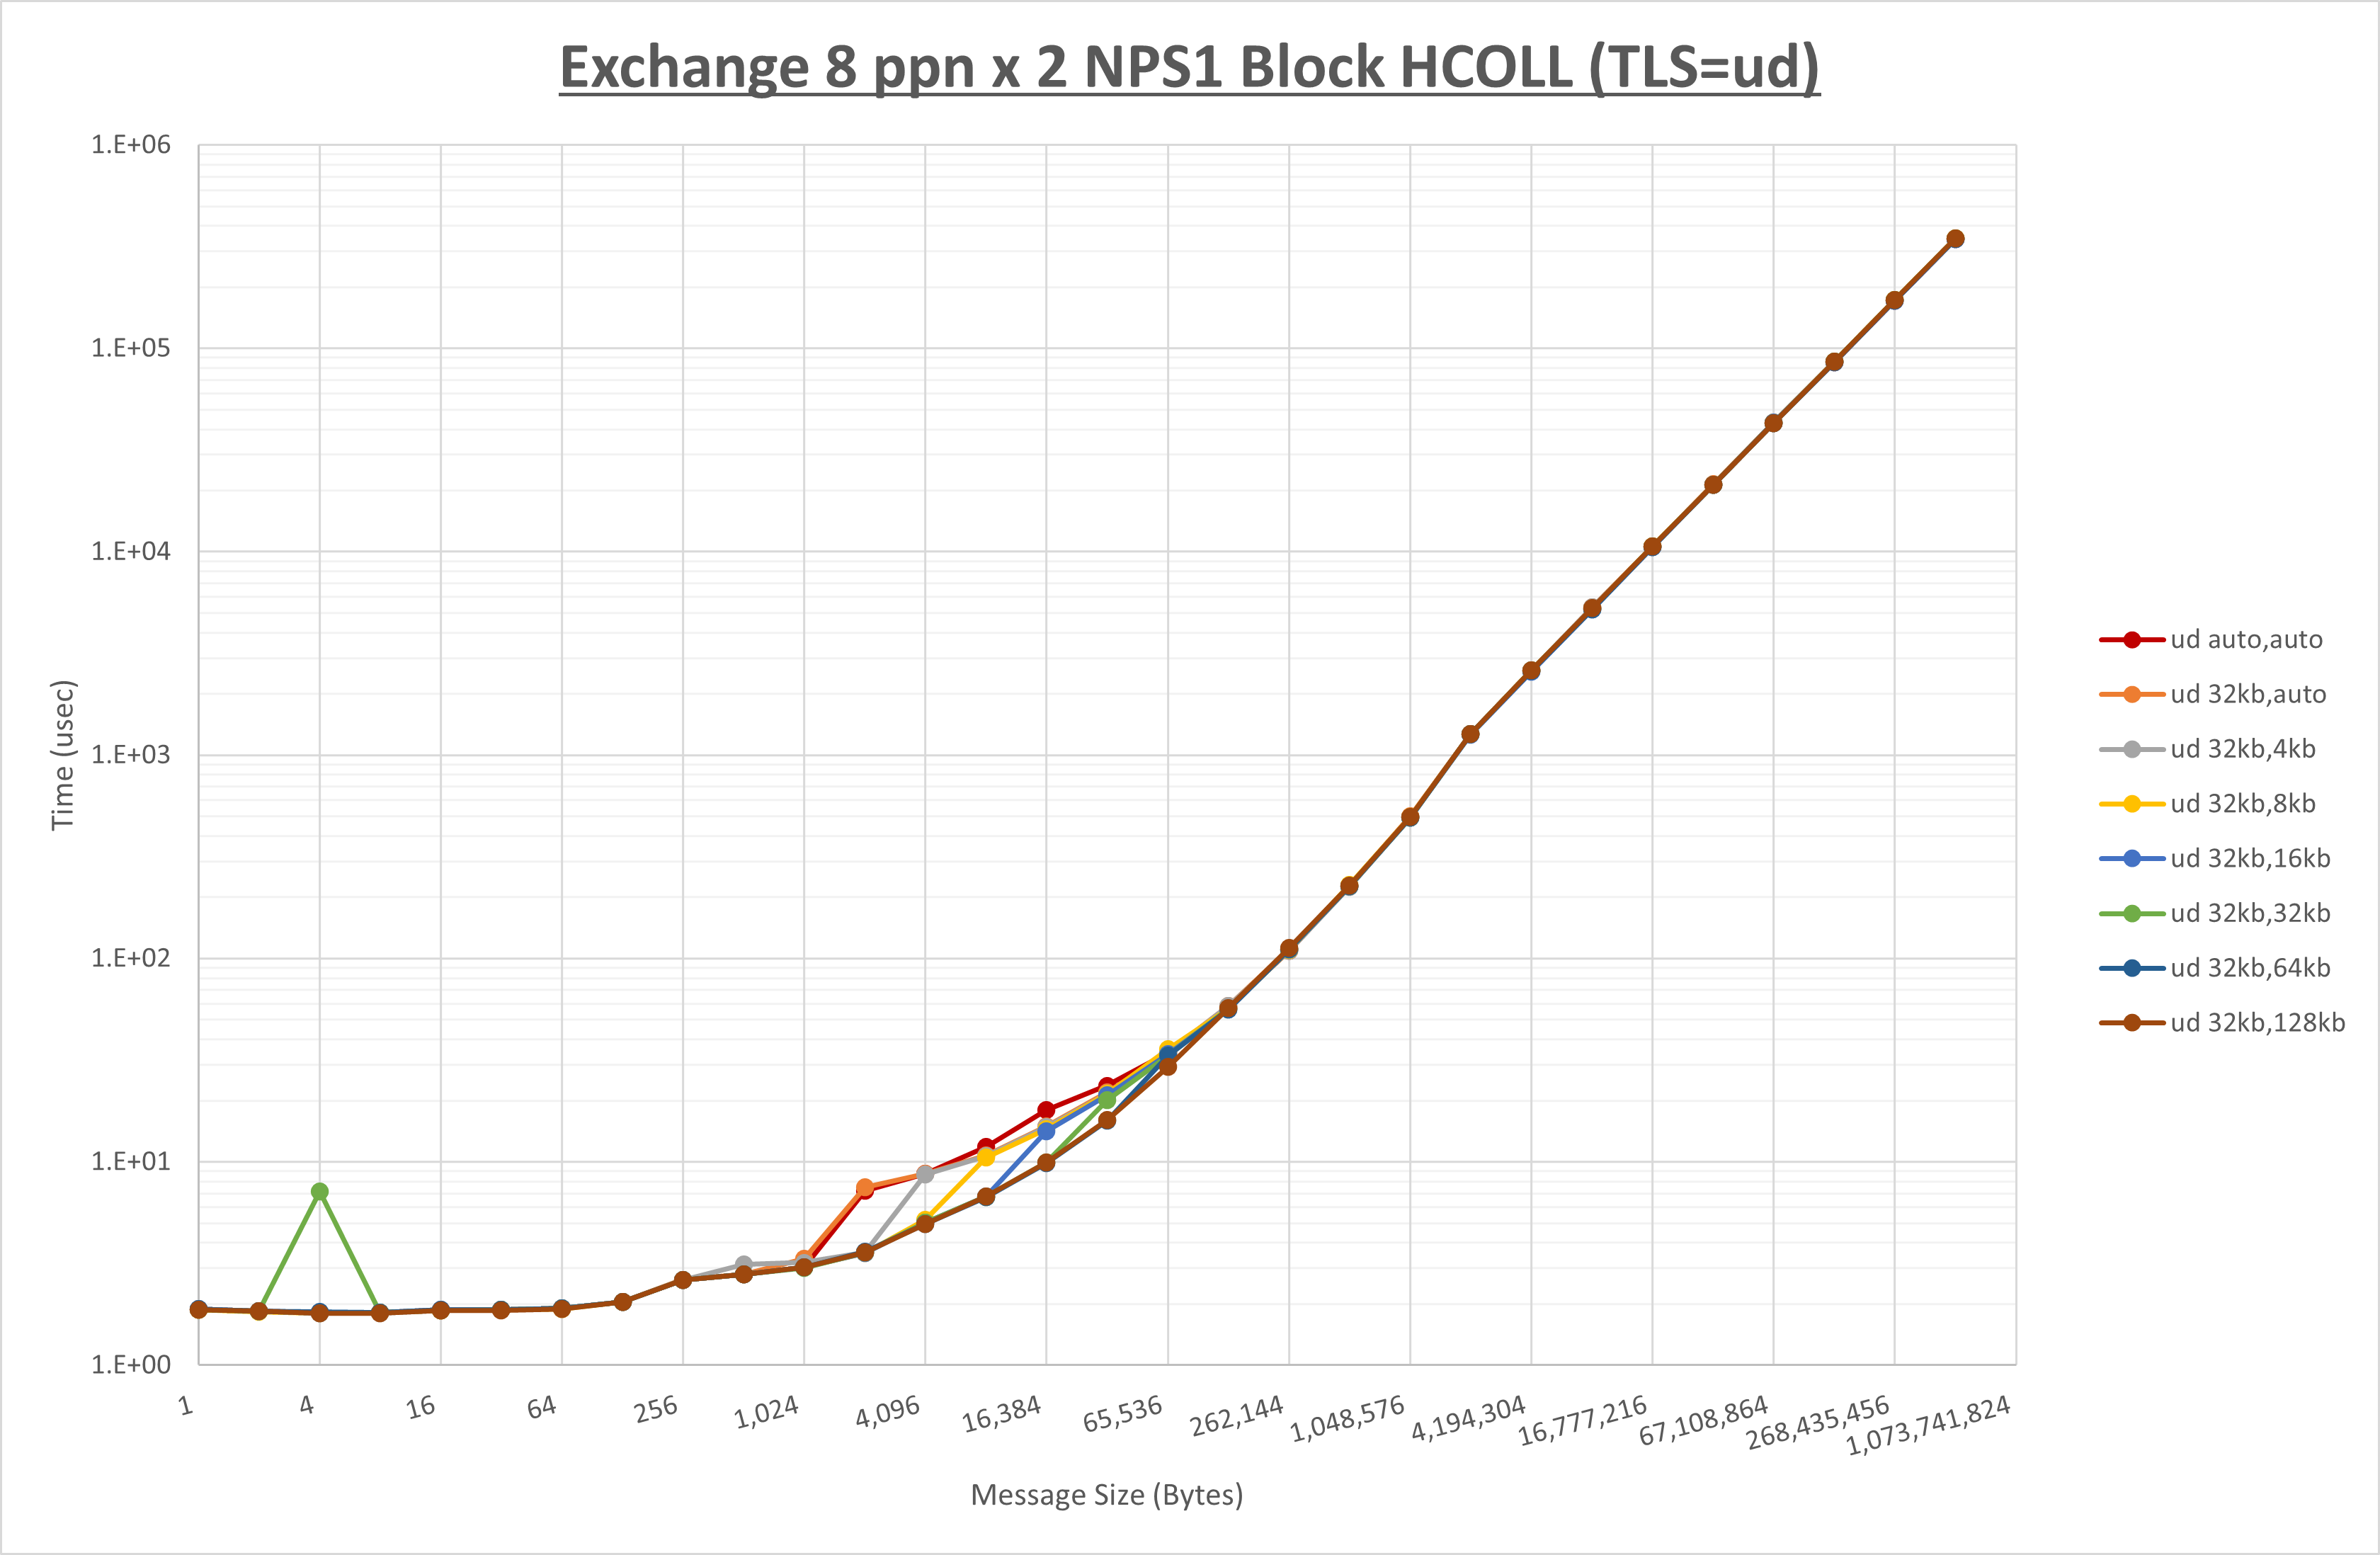
Task: Toggle visibility of the ud auto,auto series
Action: point(2248,640)
